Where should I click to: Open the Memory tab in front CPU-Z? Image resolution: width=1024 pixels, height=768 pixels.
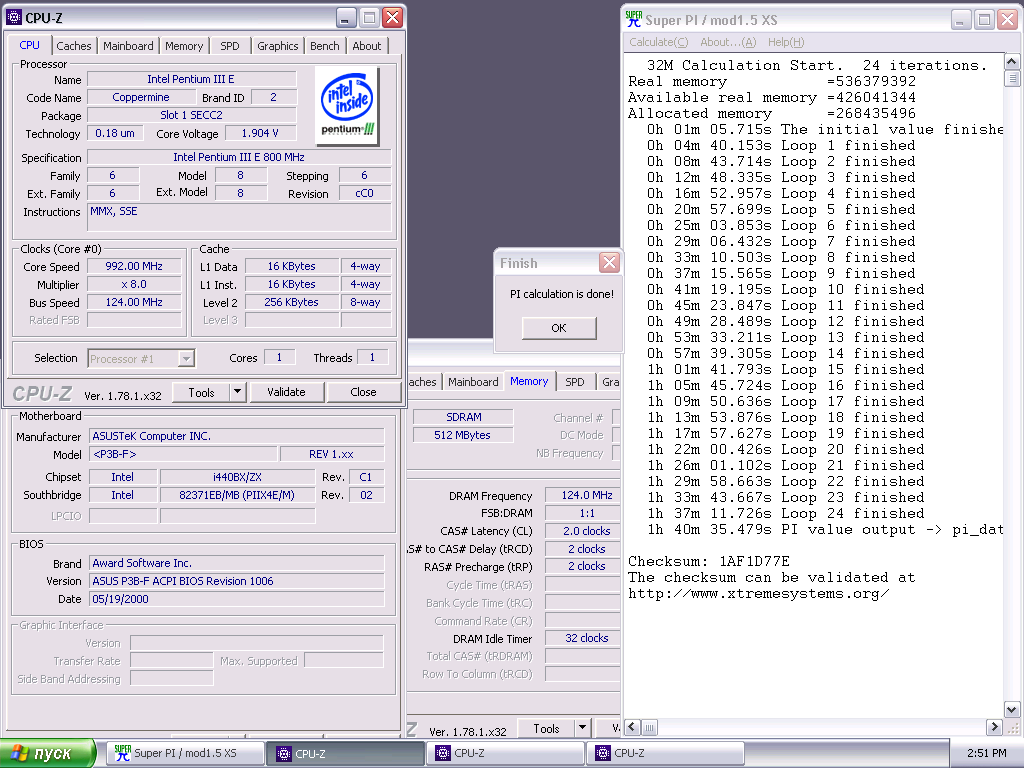pos(184,46)
